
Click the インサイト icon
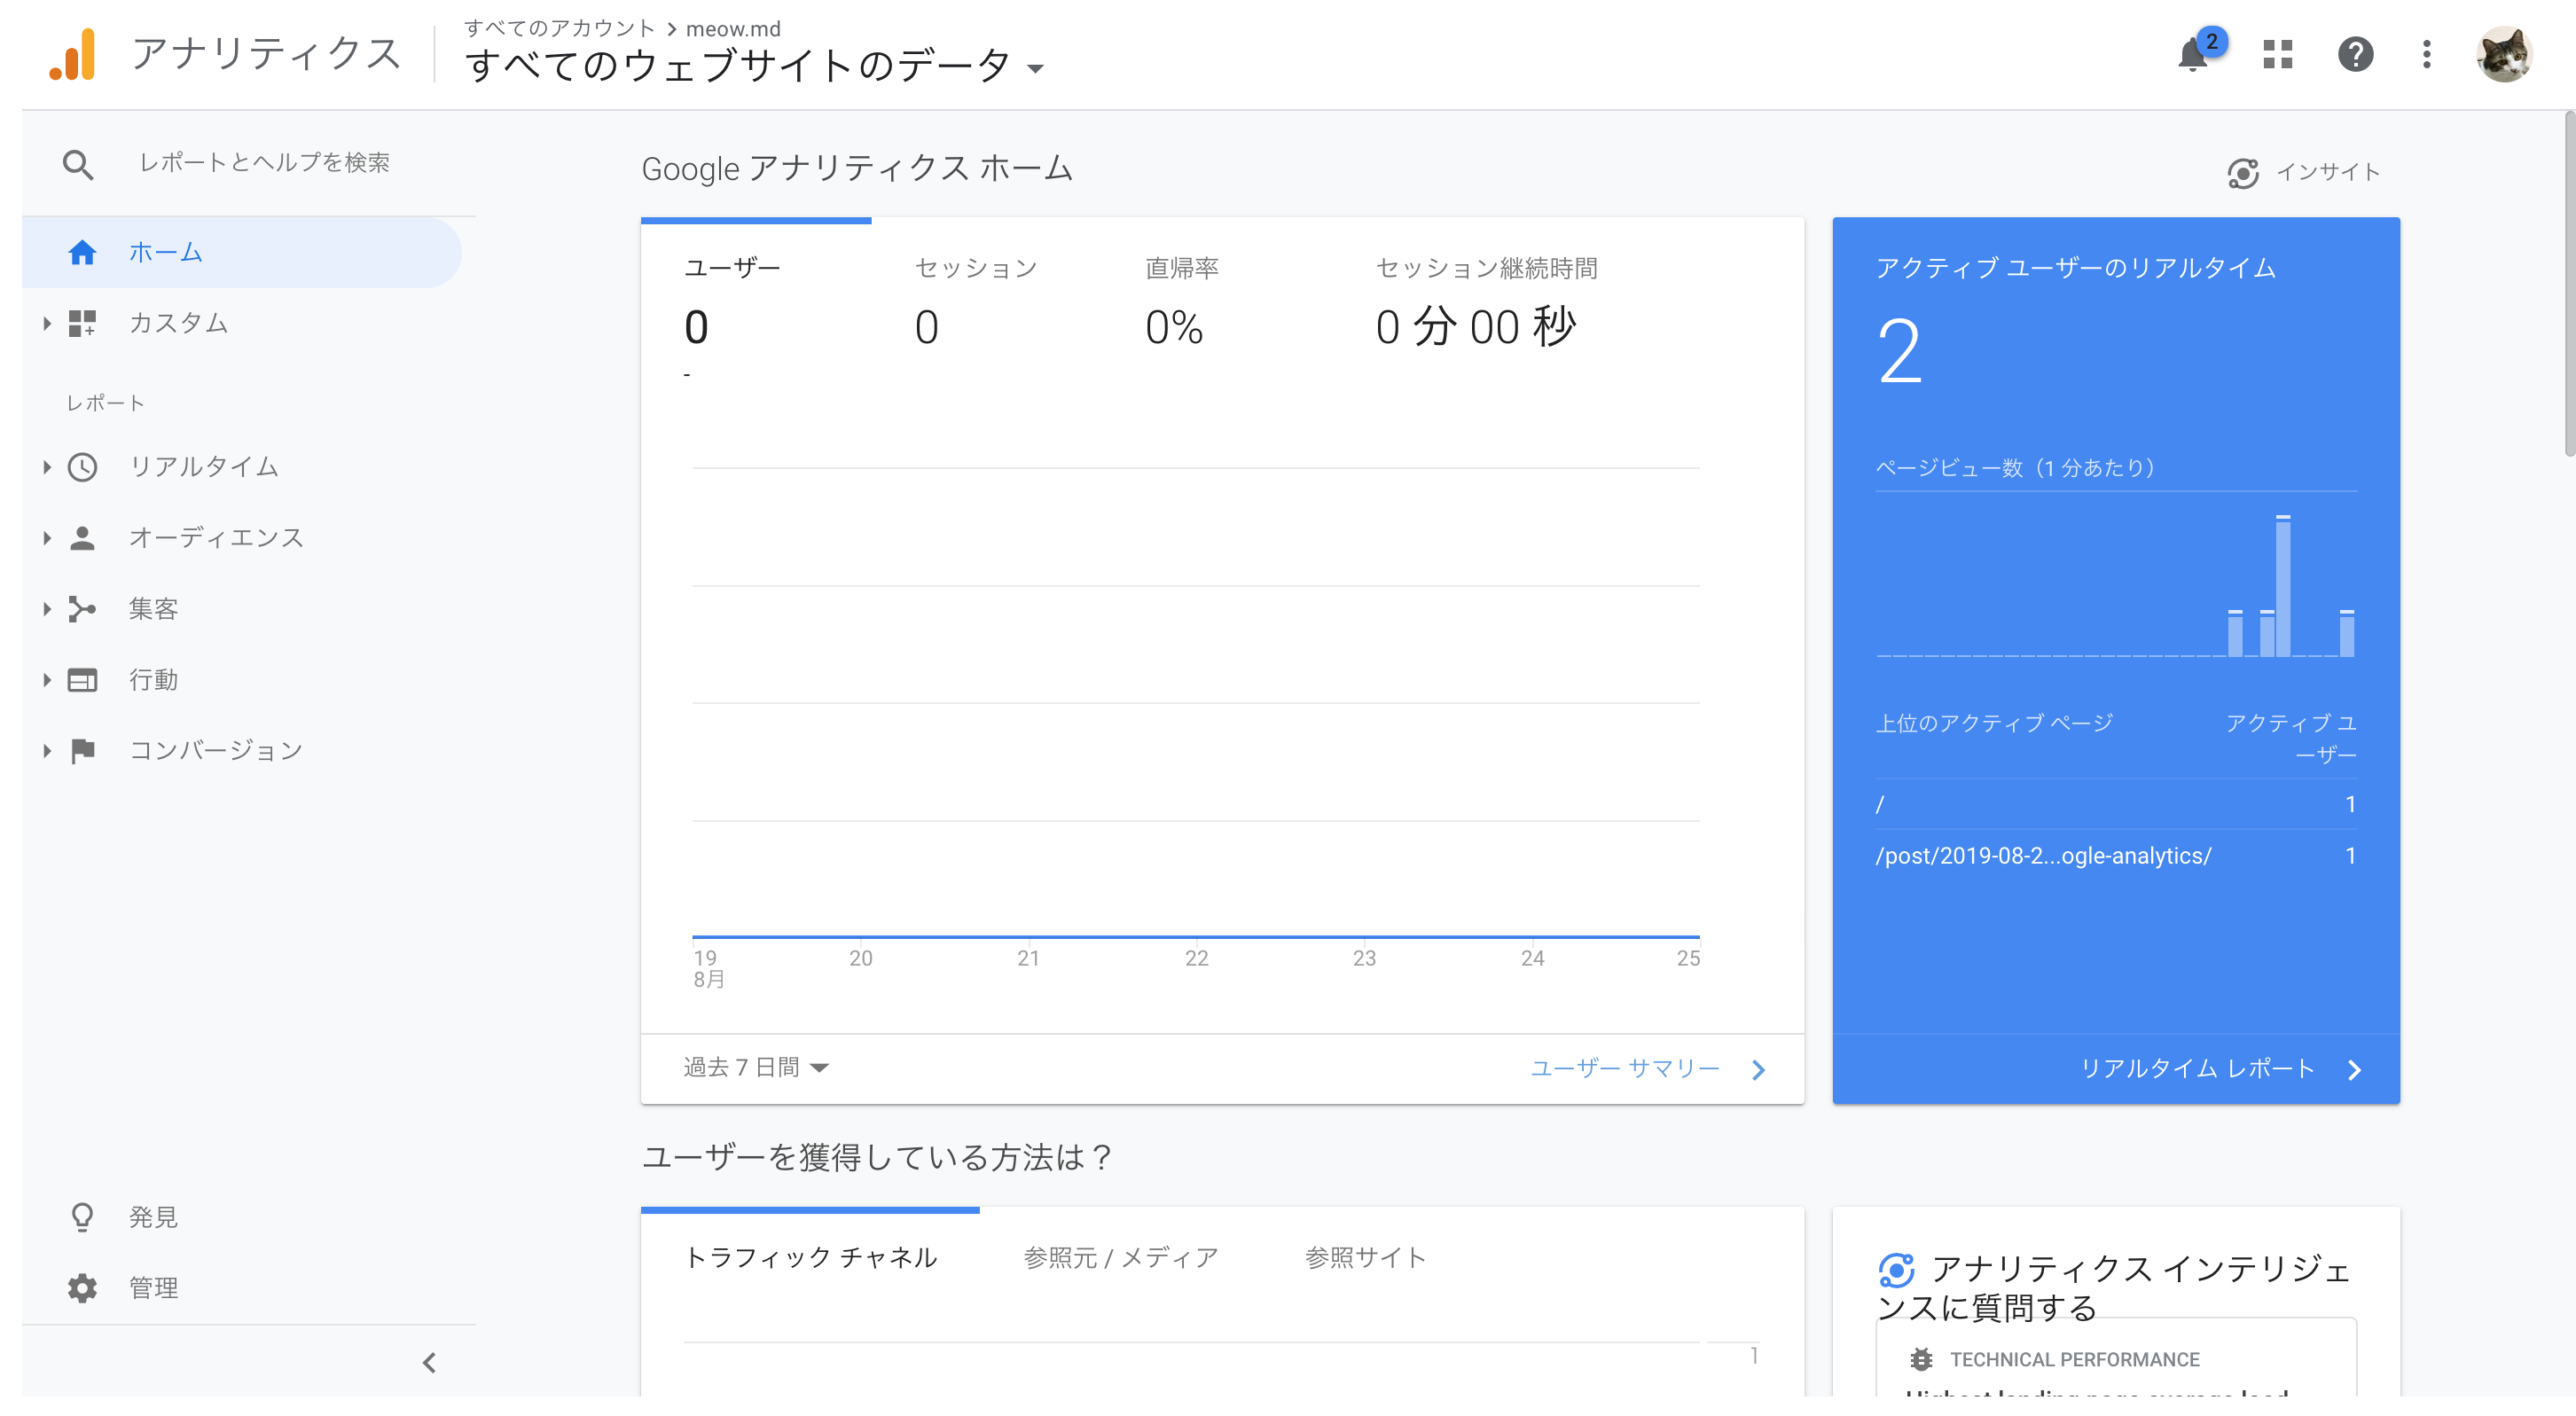[x=2243, y=173]
